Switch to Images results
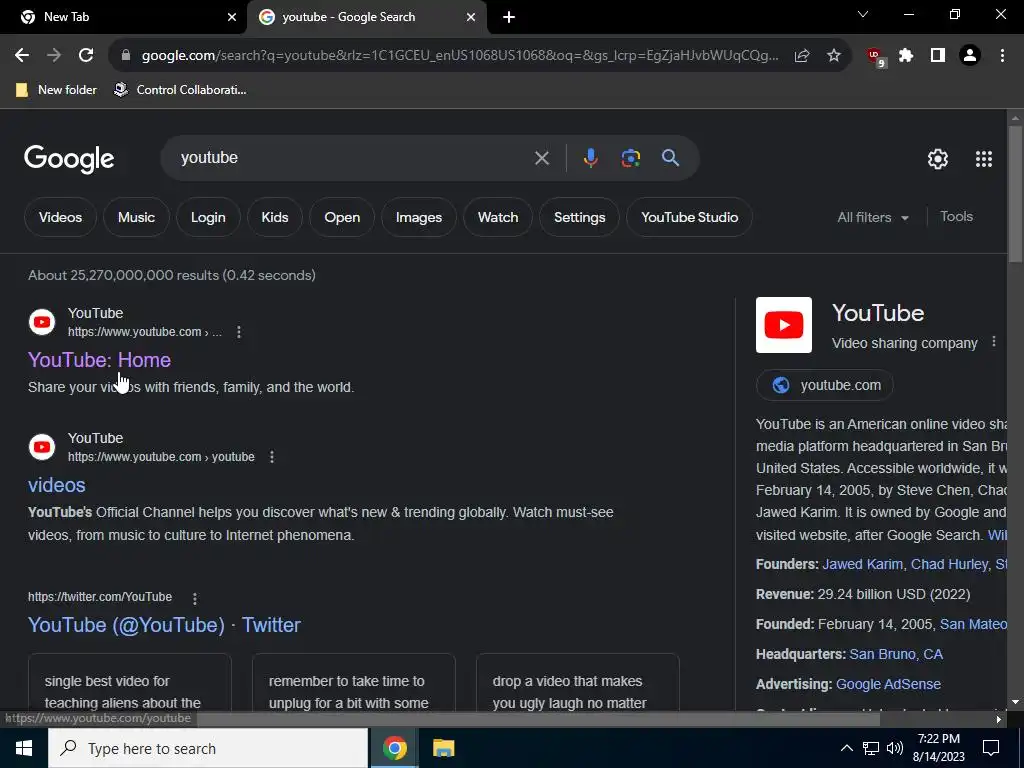 point(419,217)
